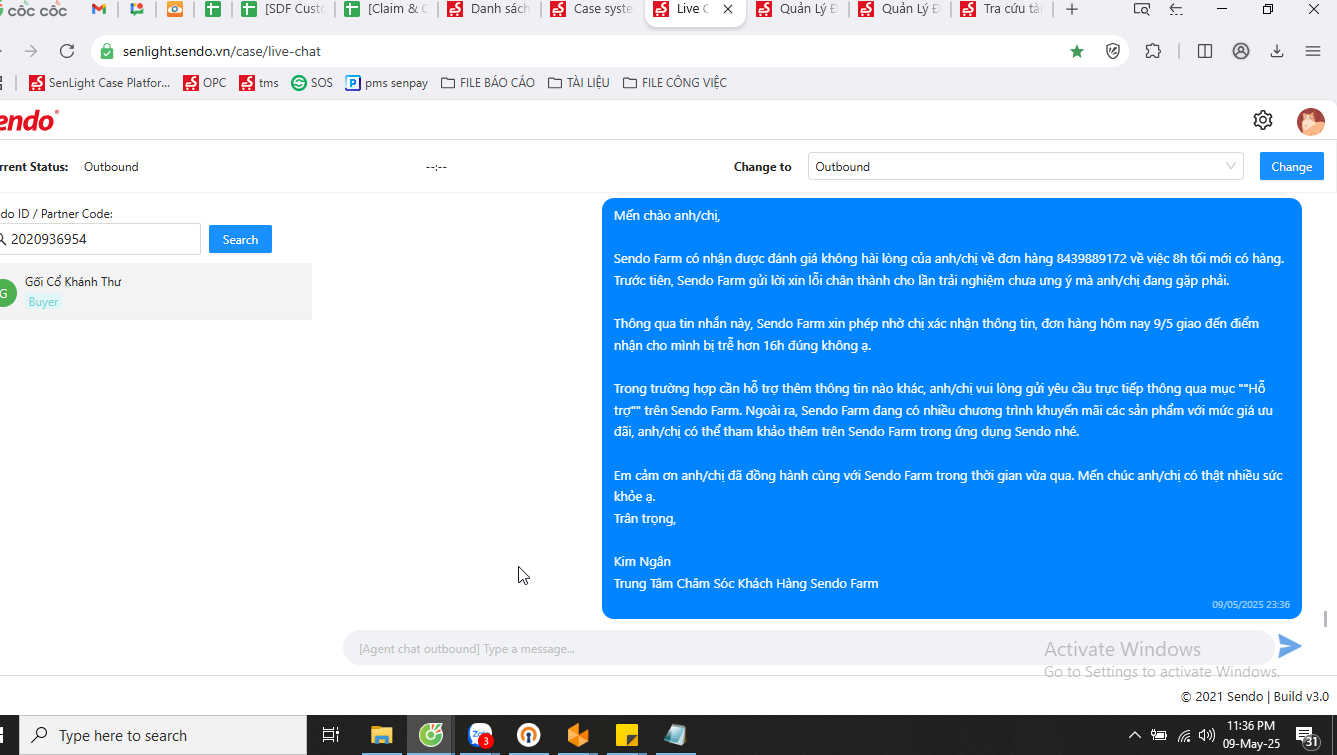1337x755 pixels.
Task: Click the chat scrollbar thumb
Action: (1326, 619)
